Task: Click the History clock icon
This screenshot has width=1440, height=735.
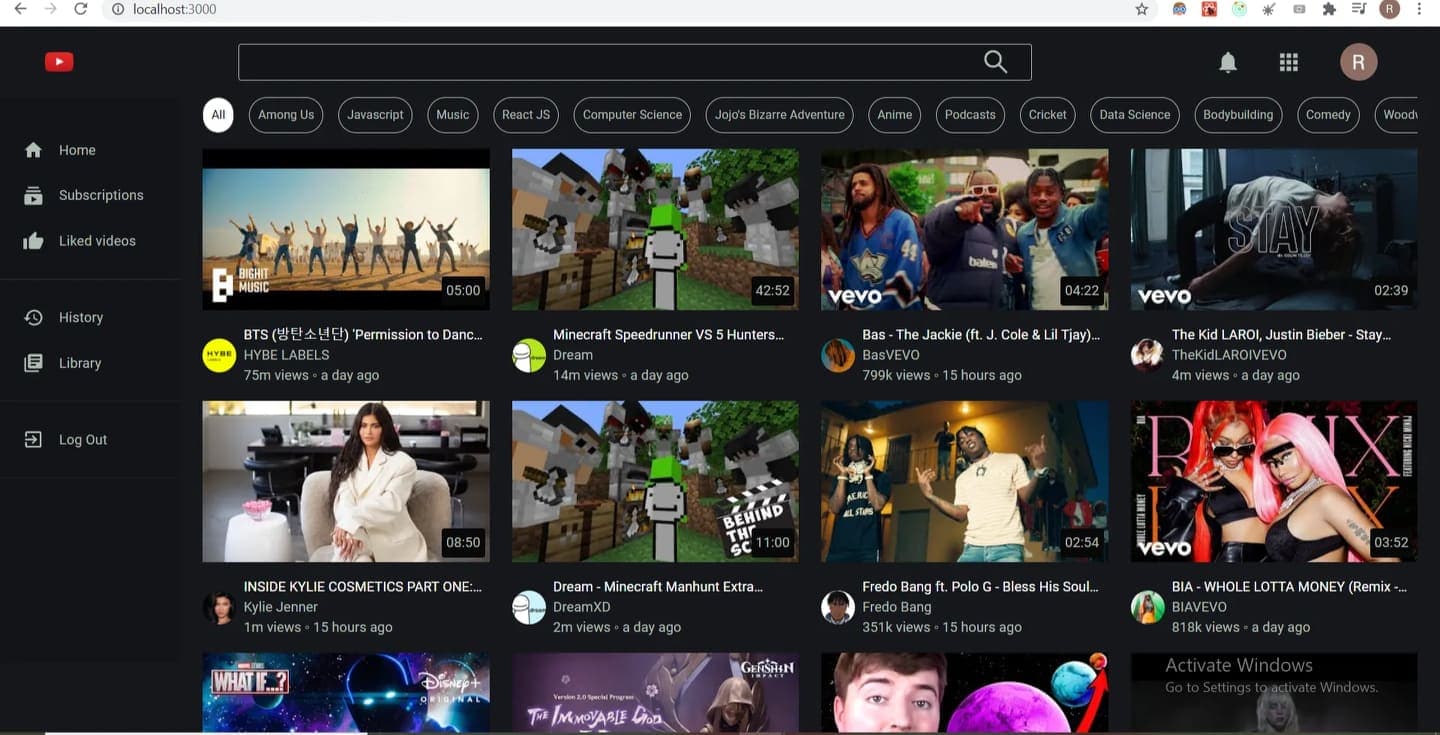Action: pyautogui.click(x=33, y=317)
